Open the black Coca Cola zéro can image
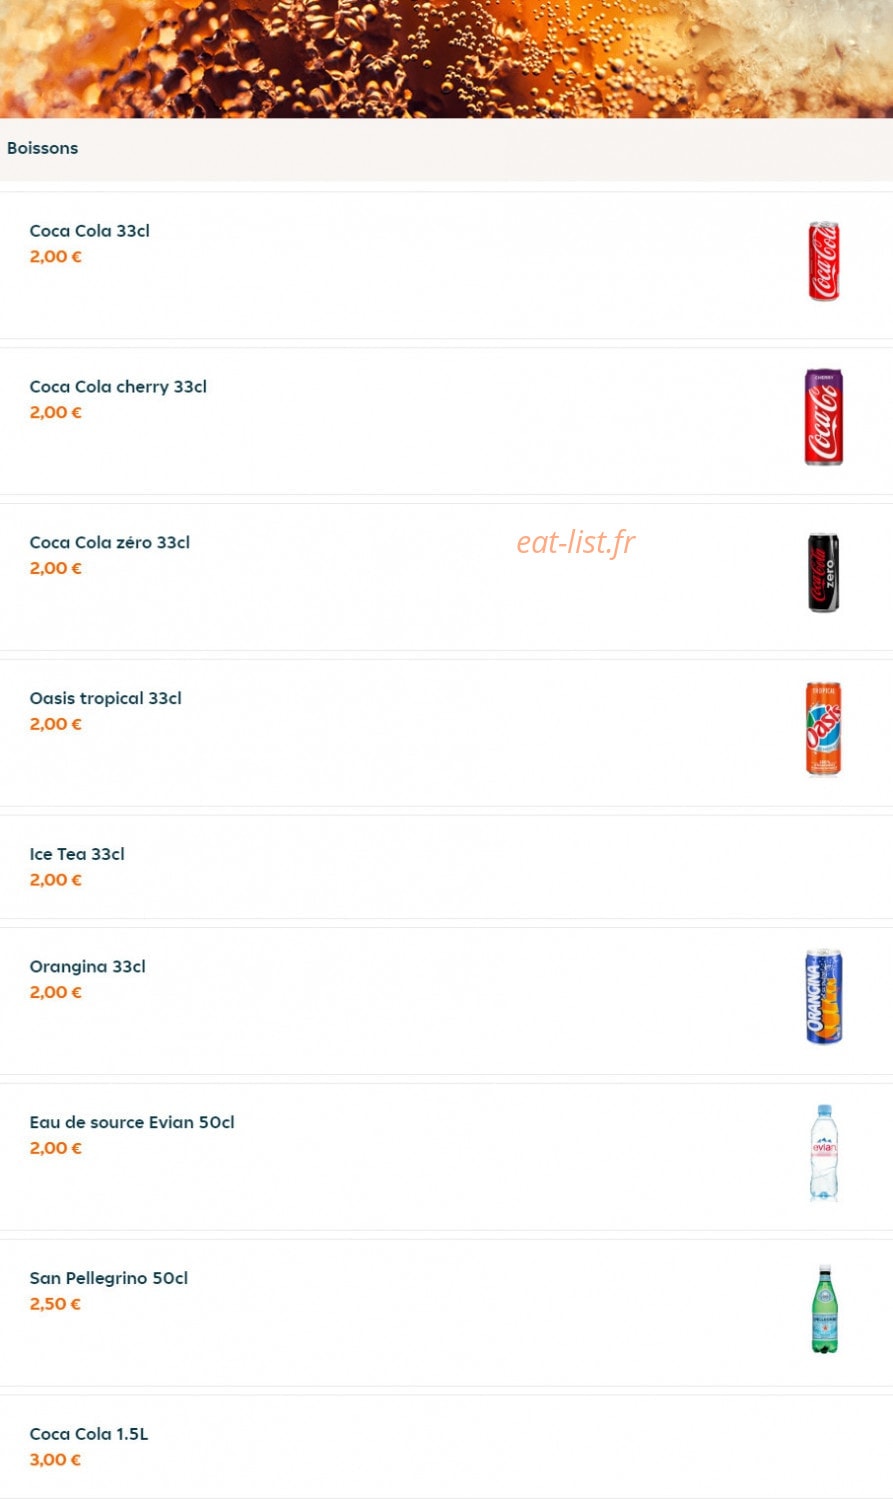Image resolution: width=893 pixels, height=1500 pixels. click(x=824, y=573)
